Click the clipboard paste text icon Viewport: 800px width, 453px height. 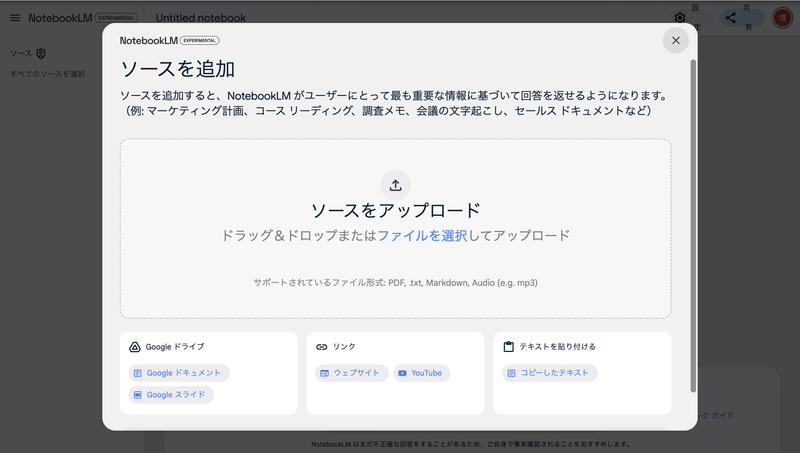pos(509,347)
